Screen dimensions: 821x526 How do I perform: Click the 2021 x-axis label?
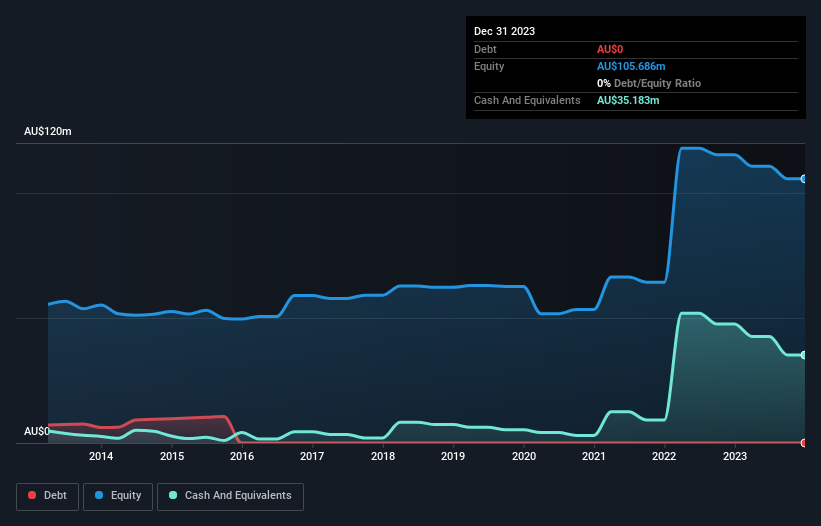tap(594, 456)
